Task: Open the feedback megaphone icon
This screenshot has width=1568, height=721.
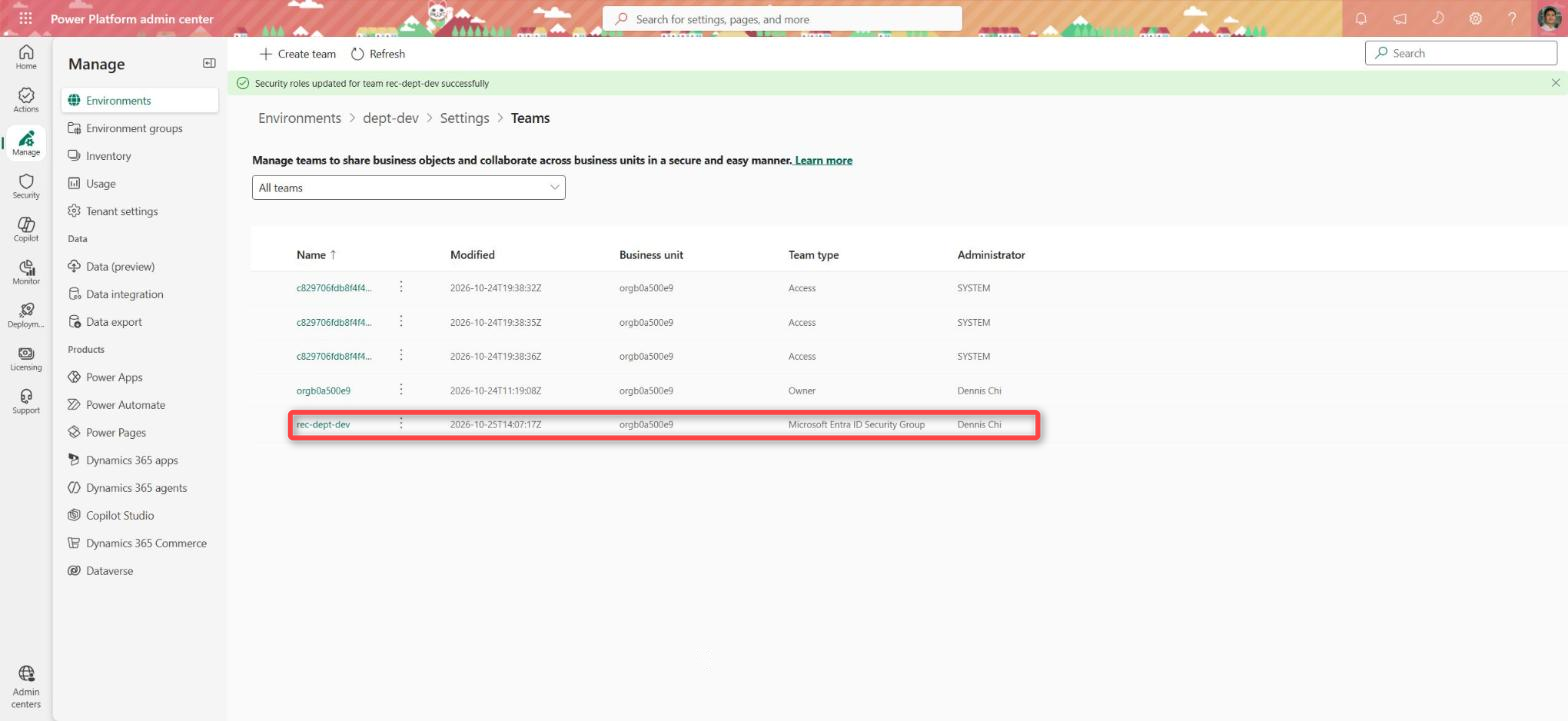Action: tap(1399, 19)
